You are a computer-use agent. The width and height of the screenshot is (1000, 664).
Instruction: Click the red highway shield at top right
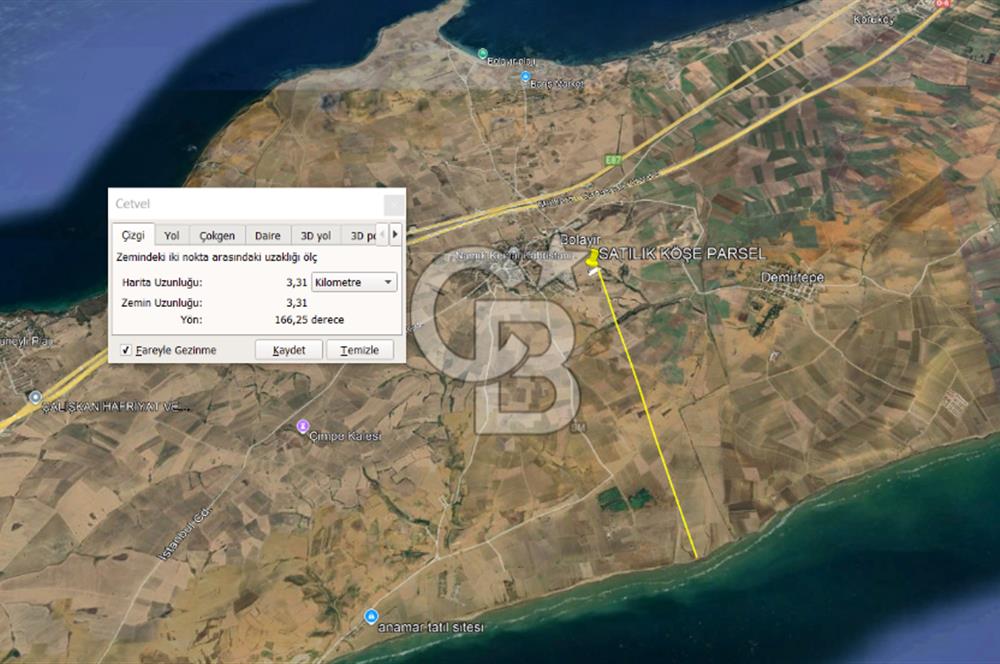point(943,3)
